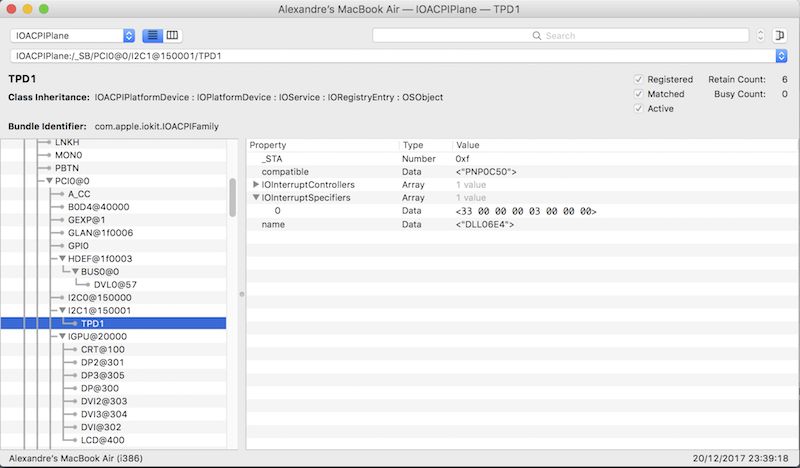Switch to the list view icon
Image resolution: width=800 pixels, height=468 pixels.
[153, 35]
